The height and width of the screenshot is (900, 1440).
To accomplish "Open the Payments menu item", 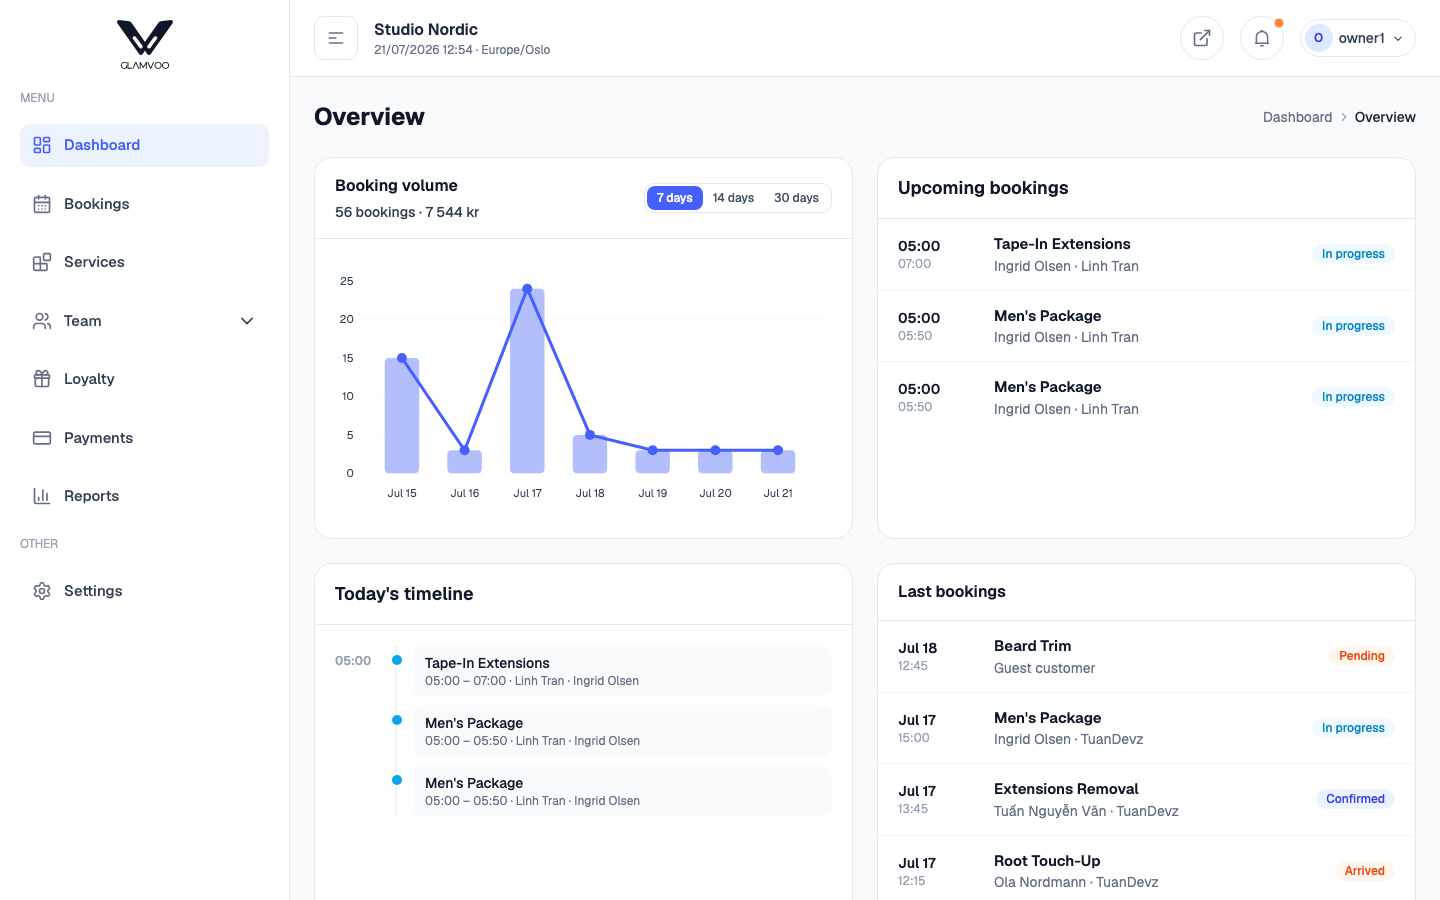I will coord(144,438).
